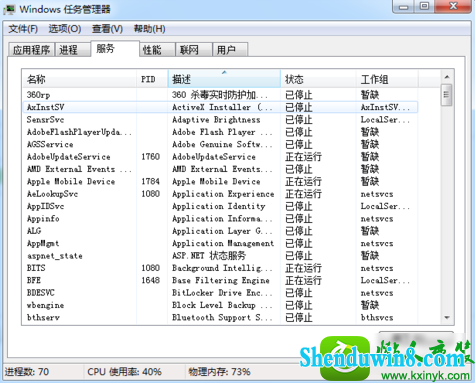Select the BITS service row

click(220, 268)
